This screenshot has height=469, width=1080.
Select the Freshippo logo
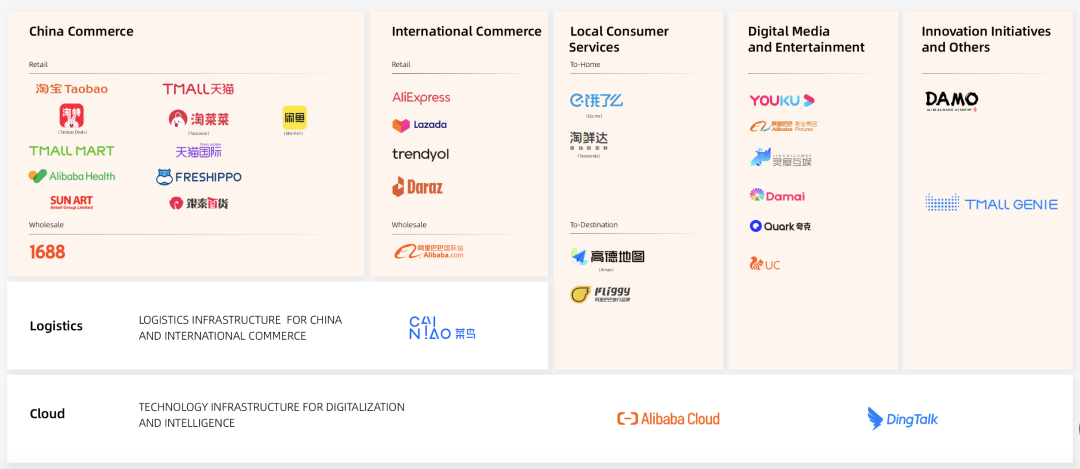(x=198, y=177)
